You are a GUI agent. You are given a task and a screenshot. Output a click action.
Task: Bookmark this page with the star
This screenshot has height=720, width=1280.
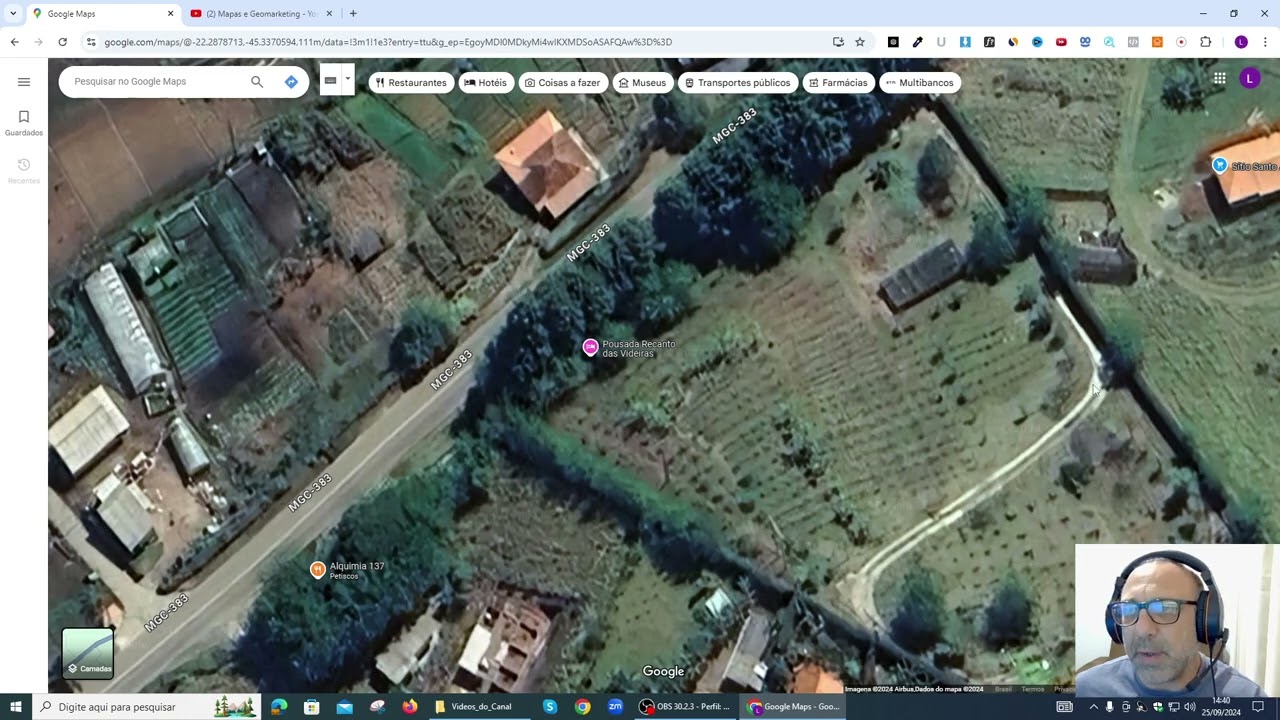coord(860,42)
